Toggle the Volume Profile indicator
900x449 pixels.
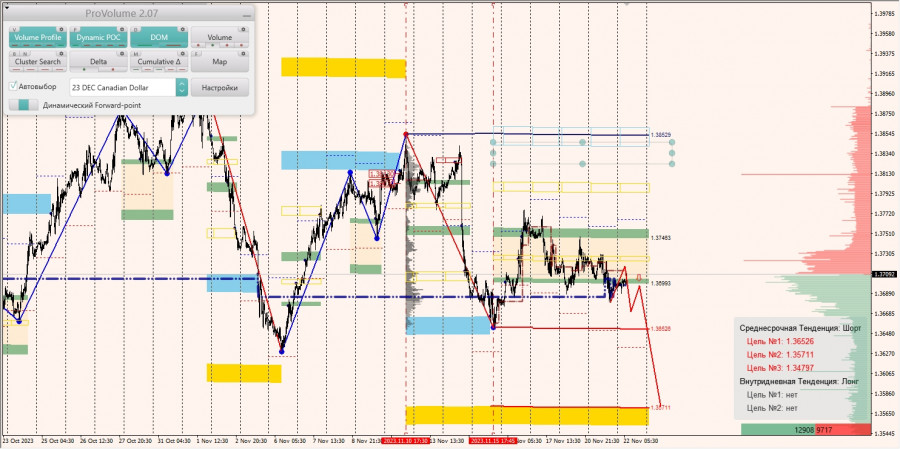click(38, 38)
